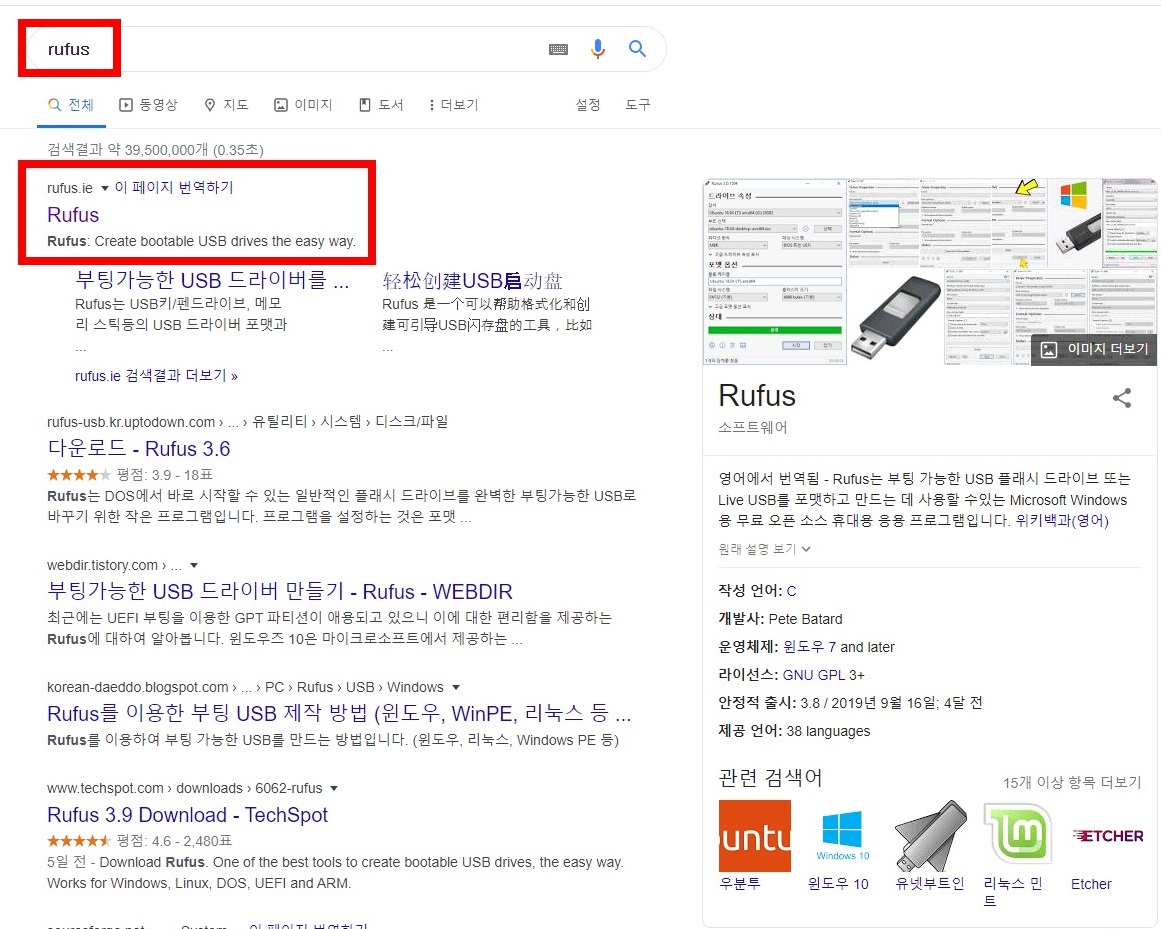Viewport: 1161px width, 929px height.
Task: Click the Linux Mint logo related search
Action: tap(1019, 836)
